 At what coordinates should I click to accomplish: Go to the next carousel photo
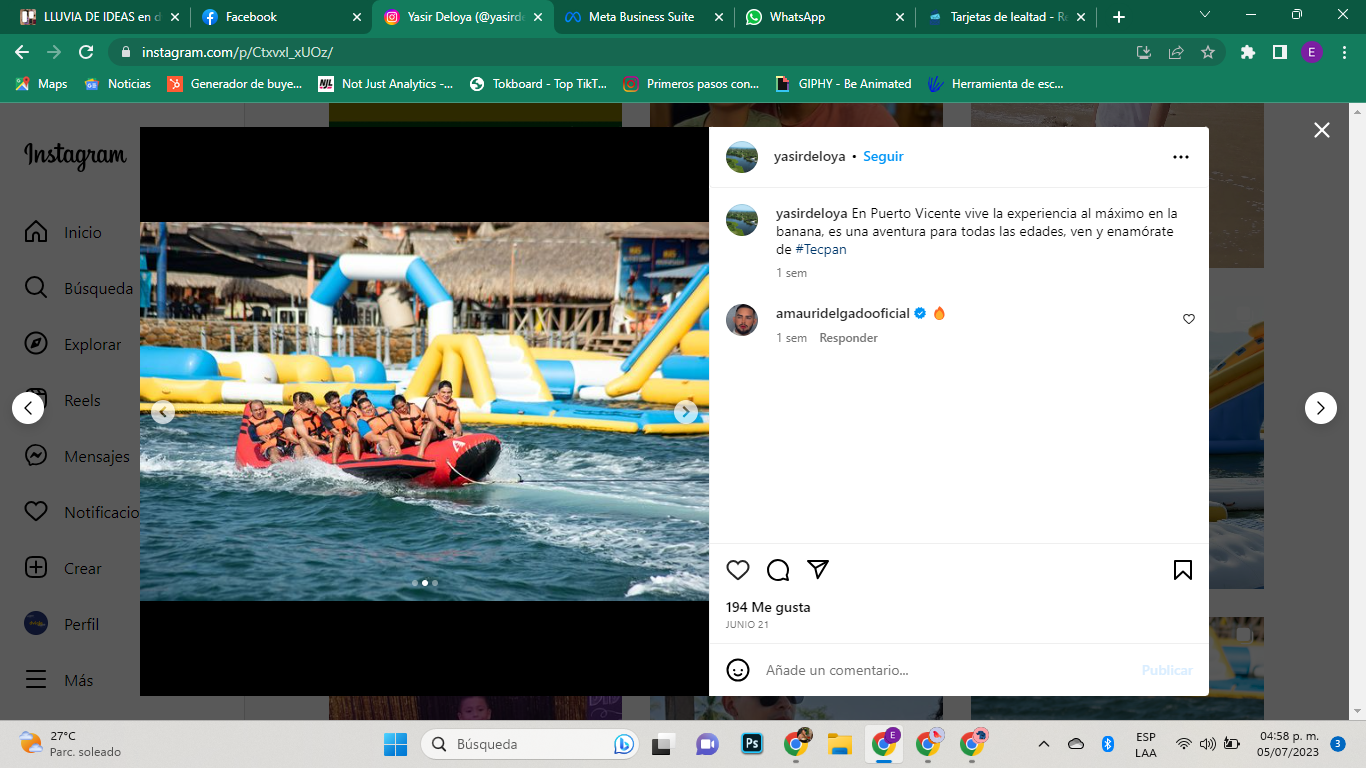[x=685, y=412]
